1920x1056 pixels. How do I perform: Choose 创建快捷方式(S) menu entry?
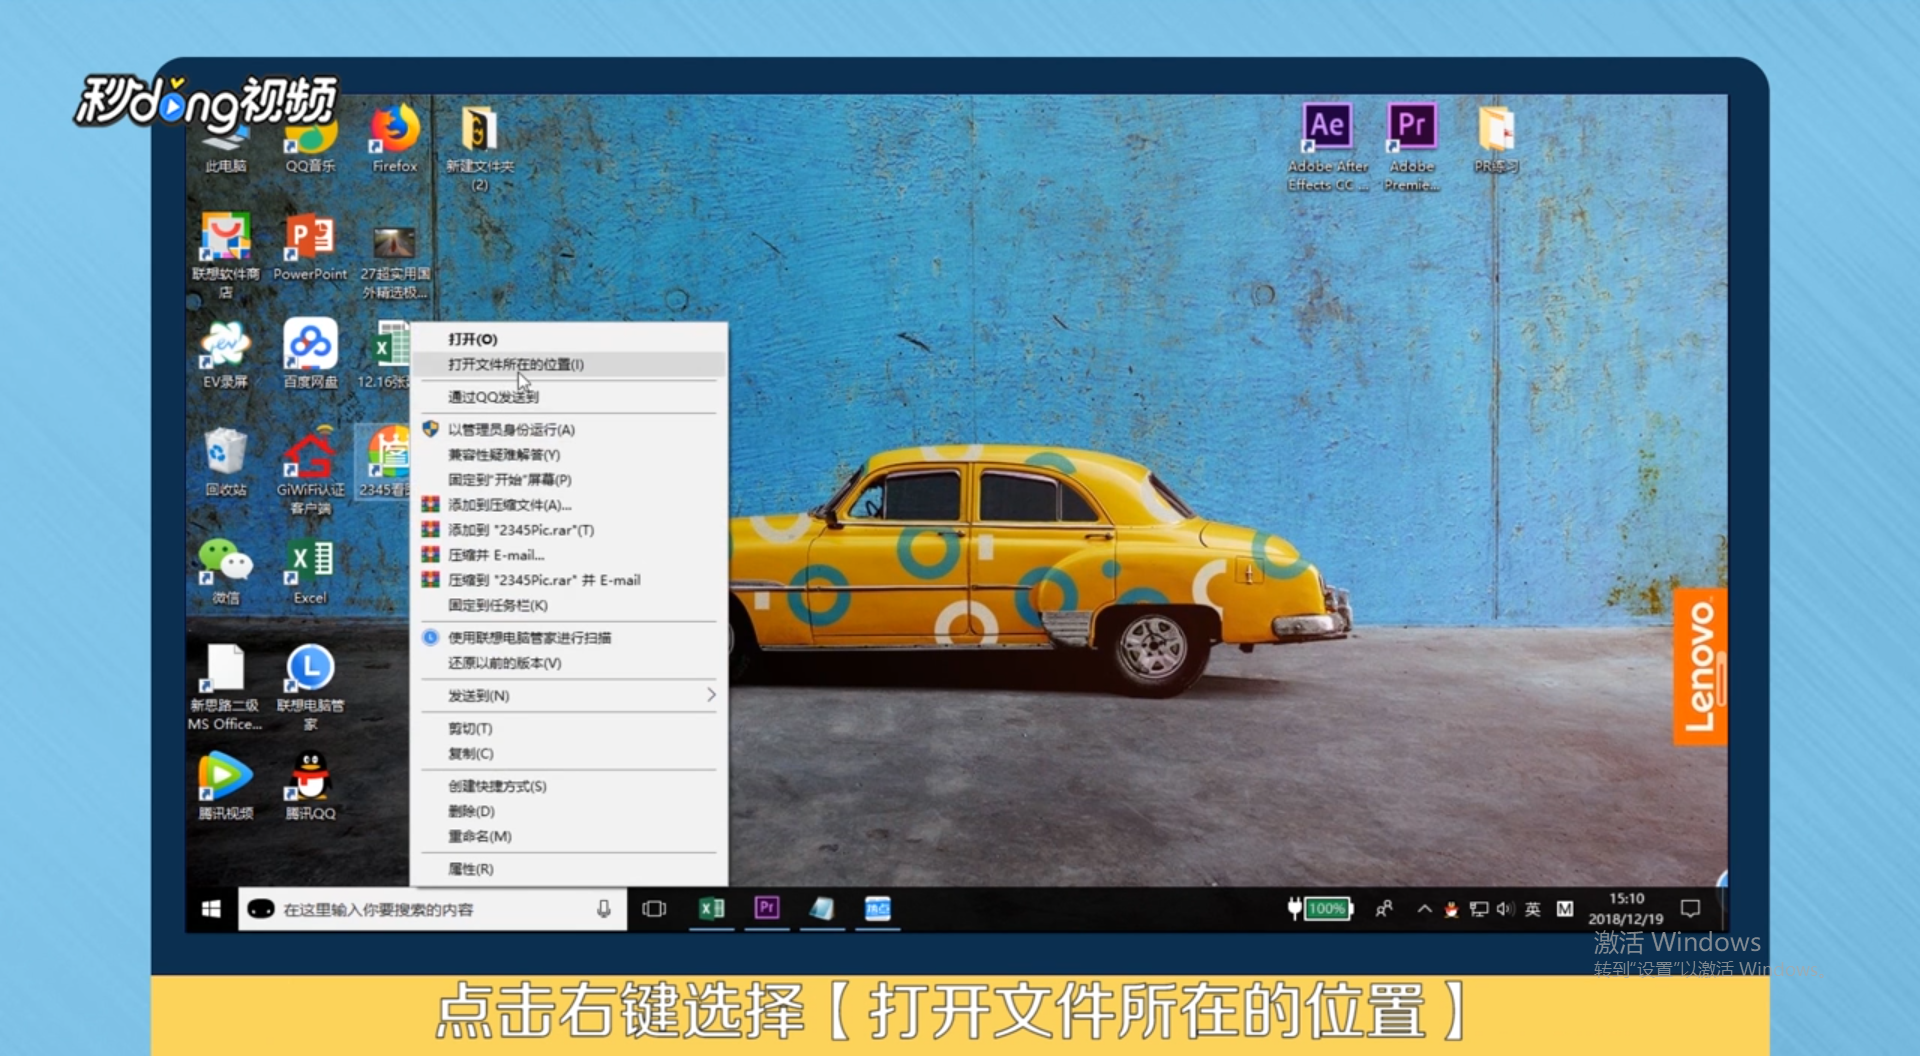[x=569, y=787]
